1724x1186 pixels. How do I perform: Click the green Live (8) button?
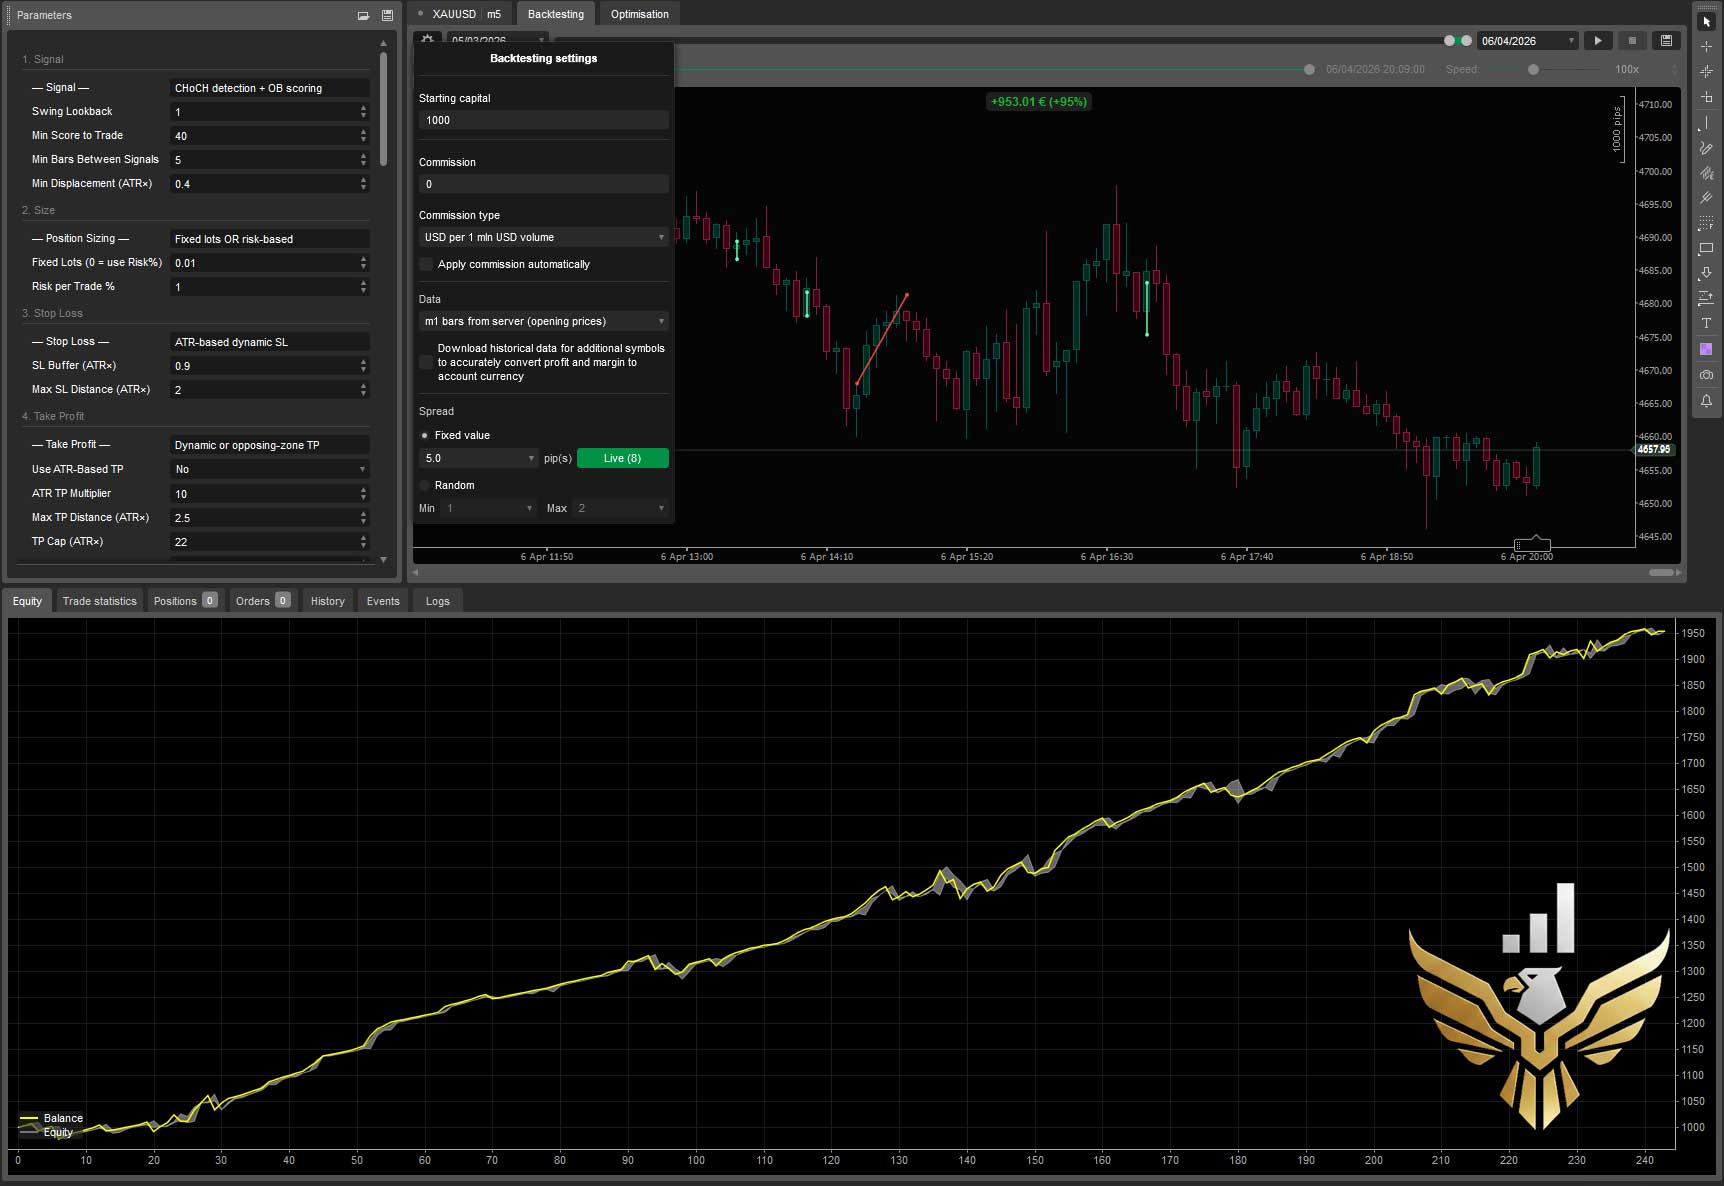tap(622, 458)
